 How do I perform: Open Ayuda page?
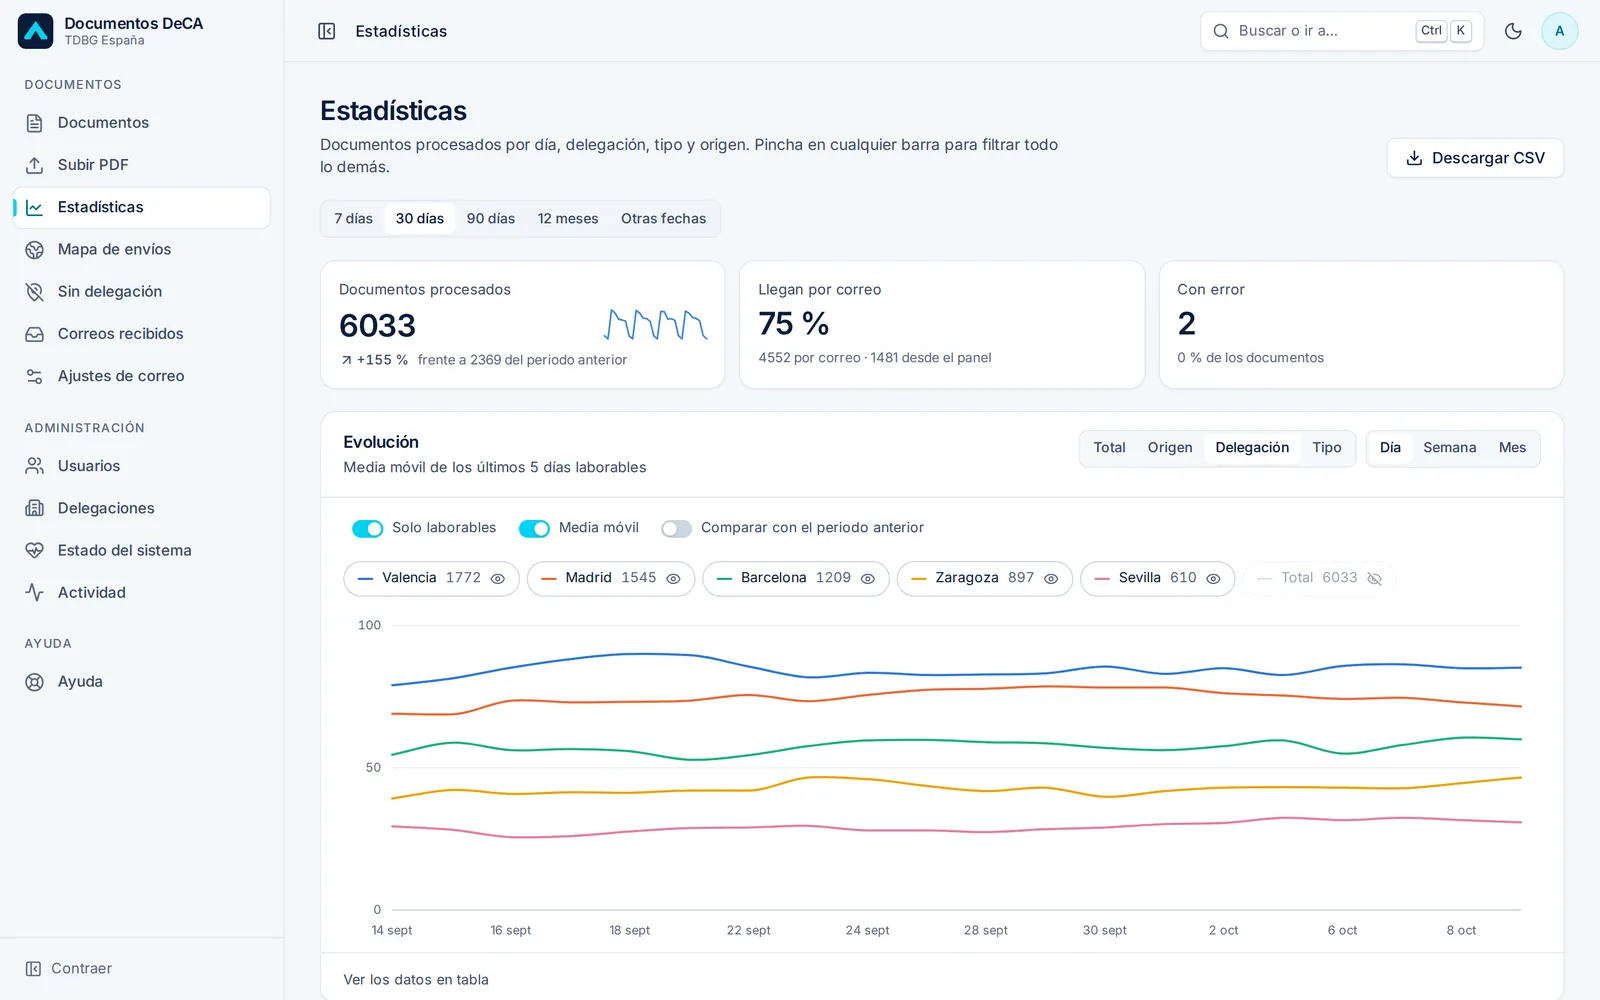click(141, 681)
